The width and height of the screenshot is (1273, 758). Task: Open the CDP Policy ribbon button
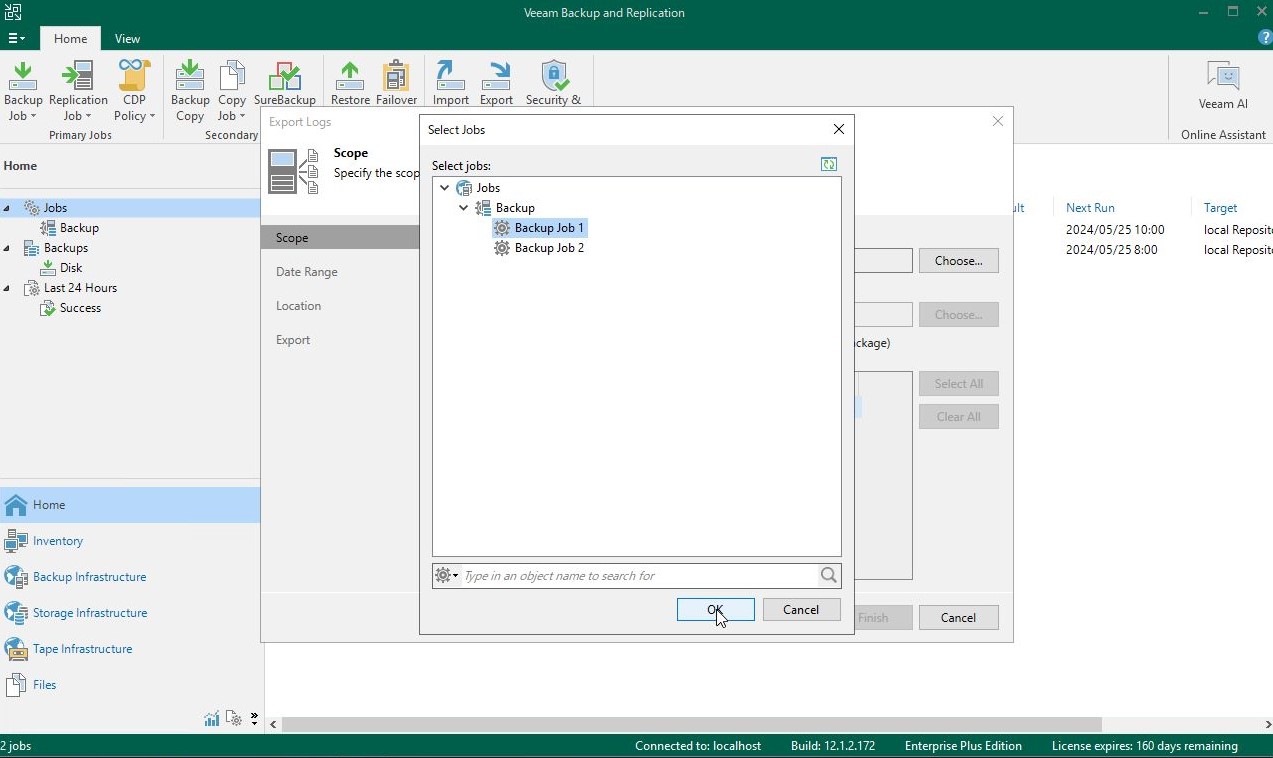pos(134,90)
